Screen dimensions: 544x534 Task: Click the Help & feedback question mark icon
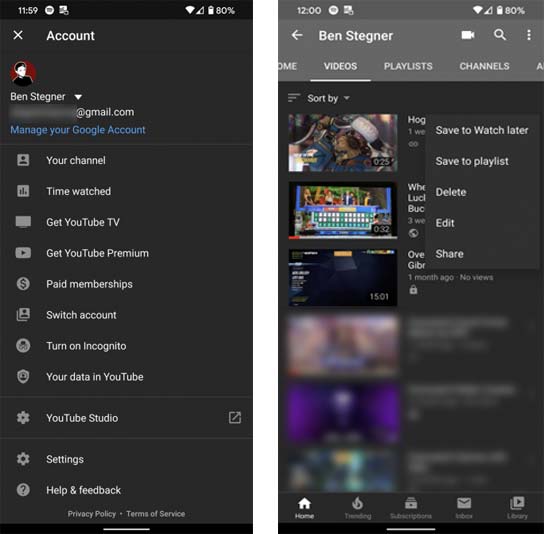tap(23, 490)
